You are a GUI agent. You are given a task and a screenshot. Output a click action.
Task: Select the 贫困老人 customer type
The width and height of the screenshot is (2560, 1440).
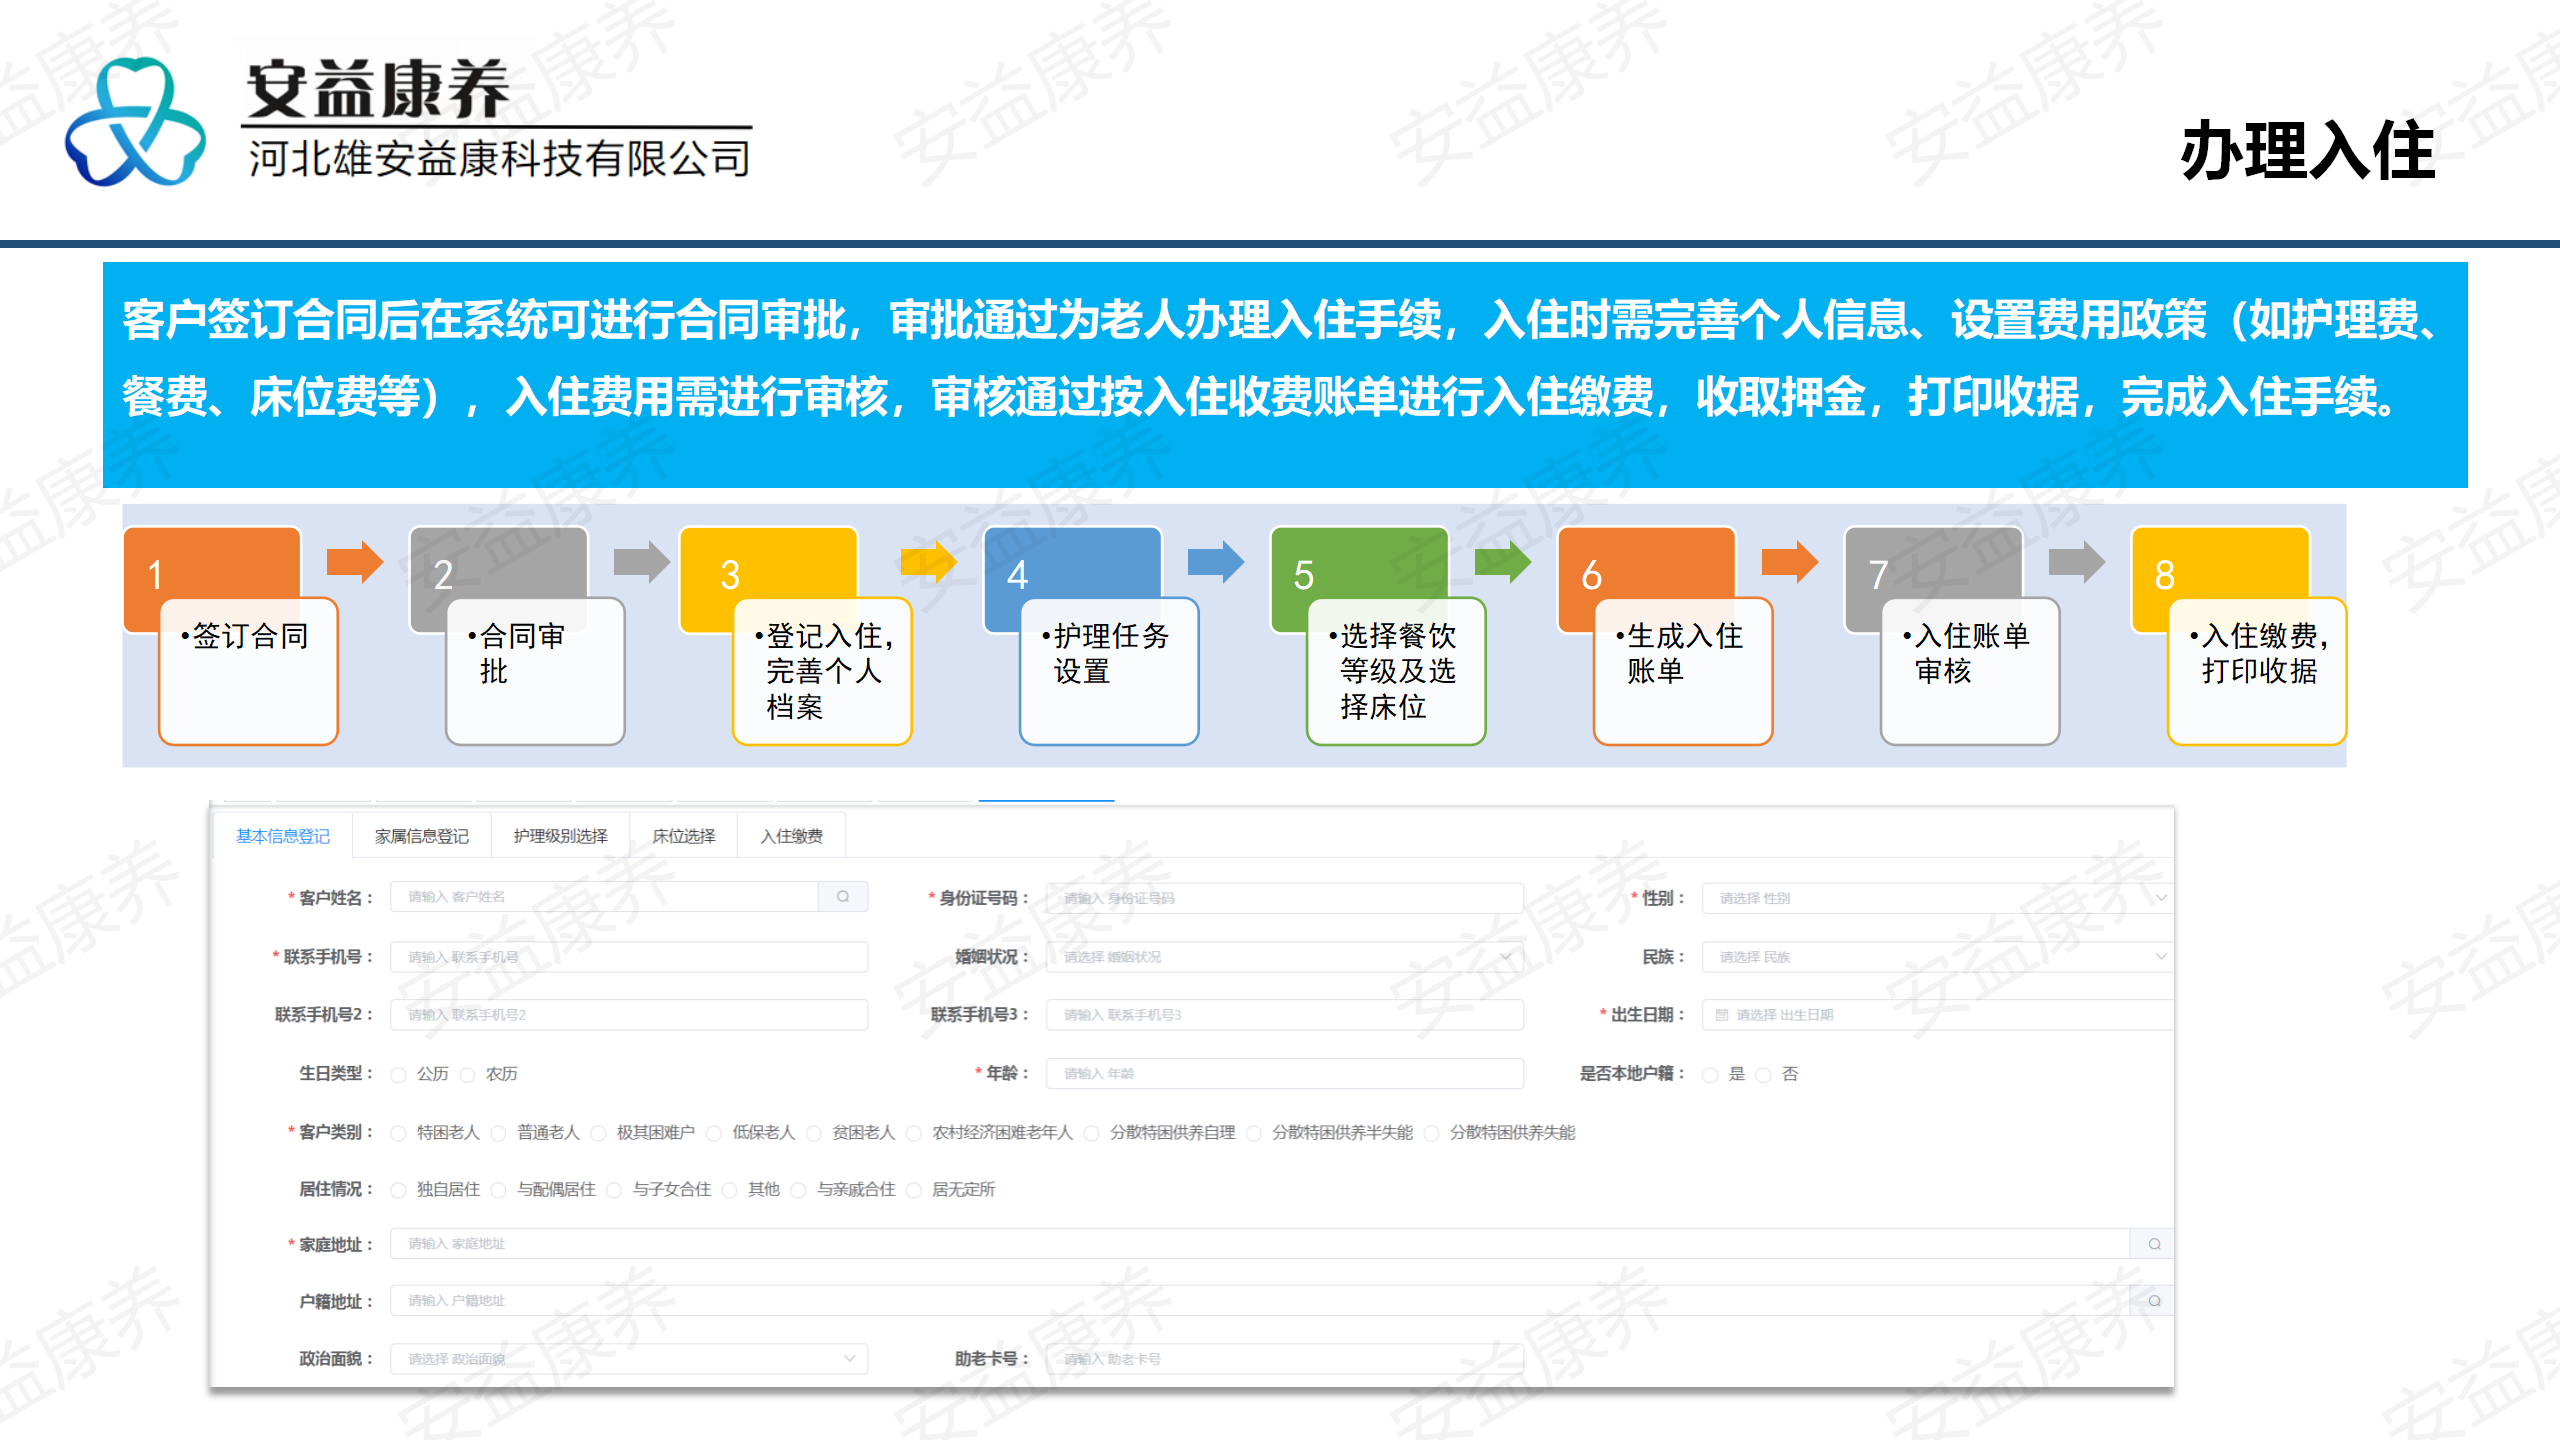814,1133
